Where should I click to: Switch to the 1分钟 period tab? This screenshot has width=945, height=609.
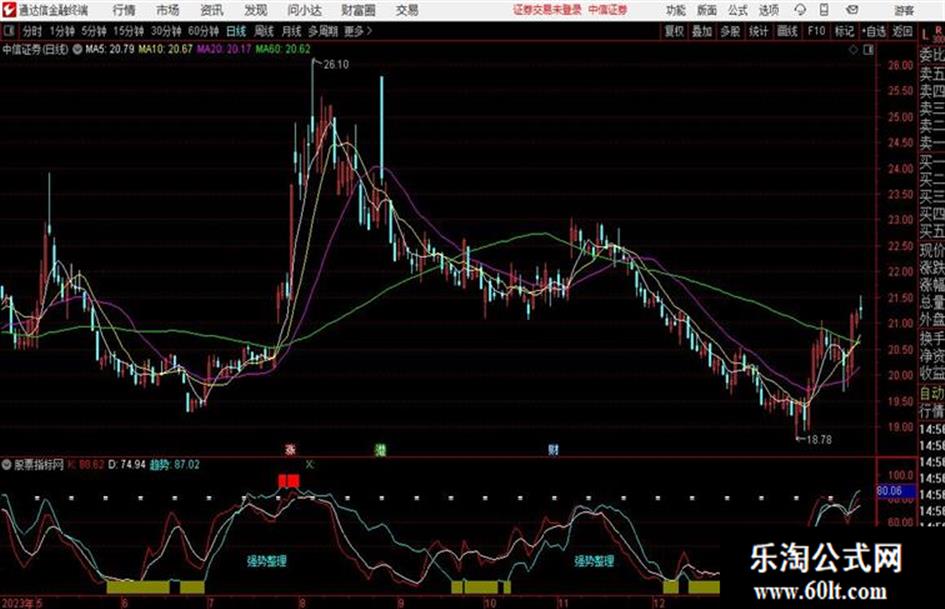(x=61, y=31)
